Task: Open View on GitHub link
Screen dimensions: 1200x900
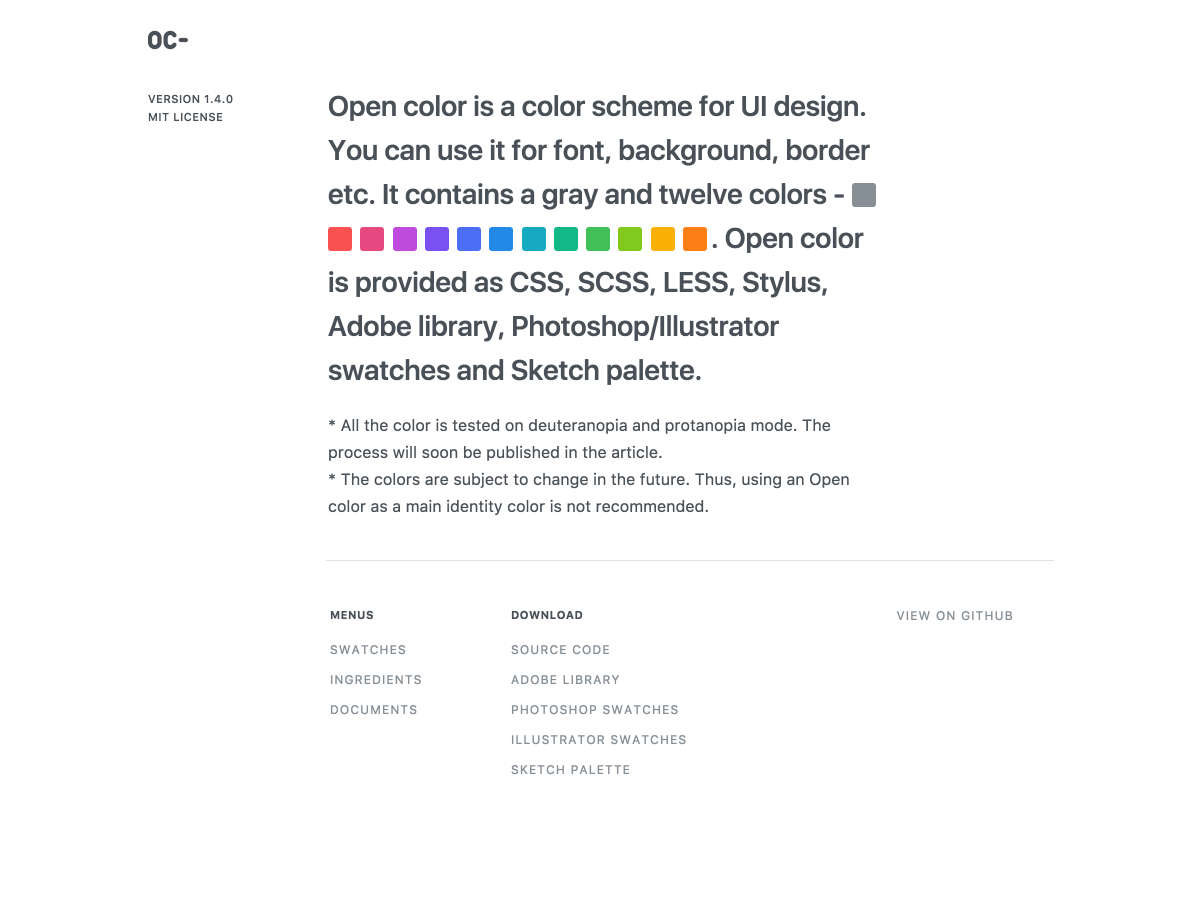Action: point(955,616)
